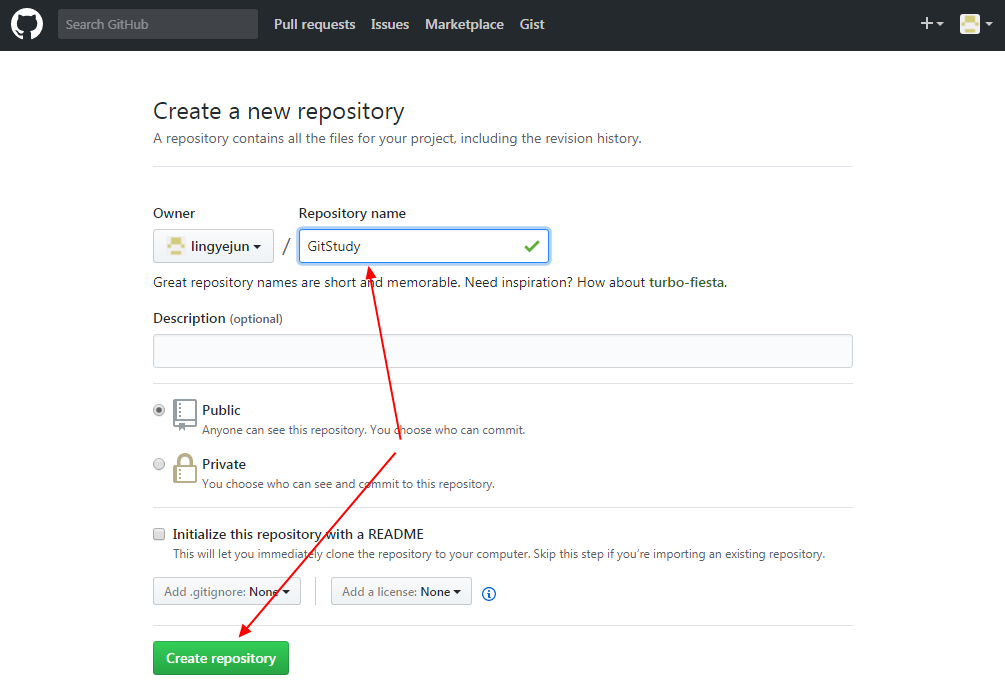The width and height of the screenshot is (1005, 700).
Task: Click the Description (optional) label
Action: (218, 319)
